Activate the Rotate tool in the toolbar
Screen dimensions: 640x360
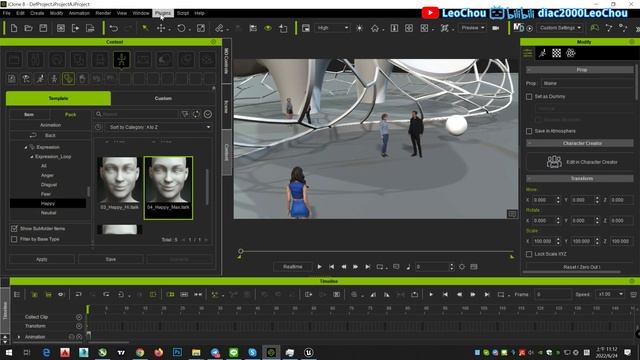pyautogui.click(x=181, y=28)
